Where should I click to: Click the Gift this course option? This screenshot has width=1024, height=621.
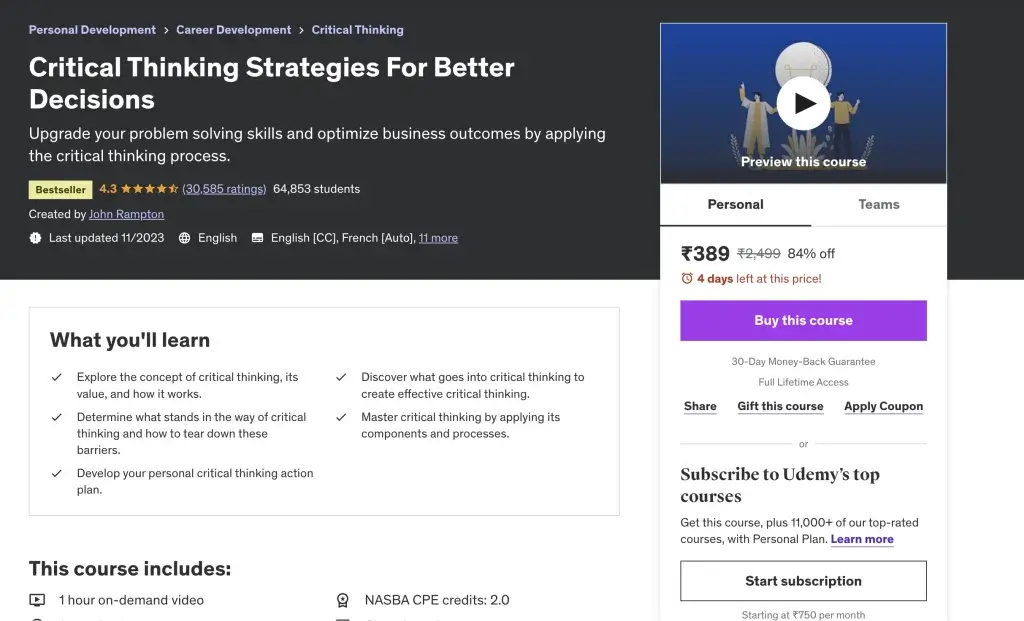780,407
